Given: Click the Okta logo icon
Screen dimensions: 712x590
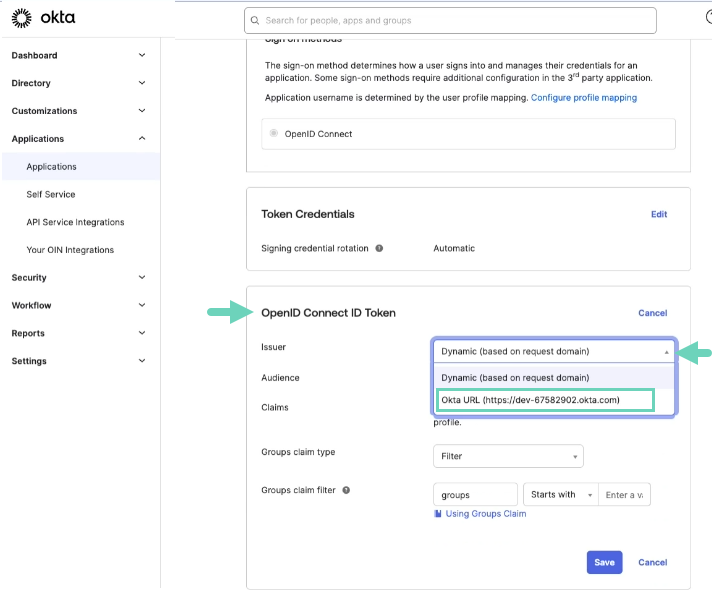Looking at the screenshot, I should pyautogui.click(x=20, y=18).
